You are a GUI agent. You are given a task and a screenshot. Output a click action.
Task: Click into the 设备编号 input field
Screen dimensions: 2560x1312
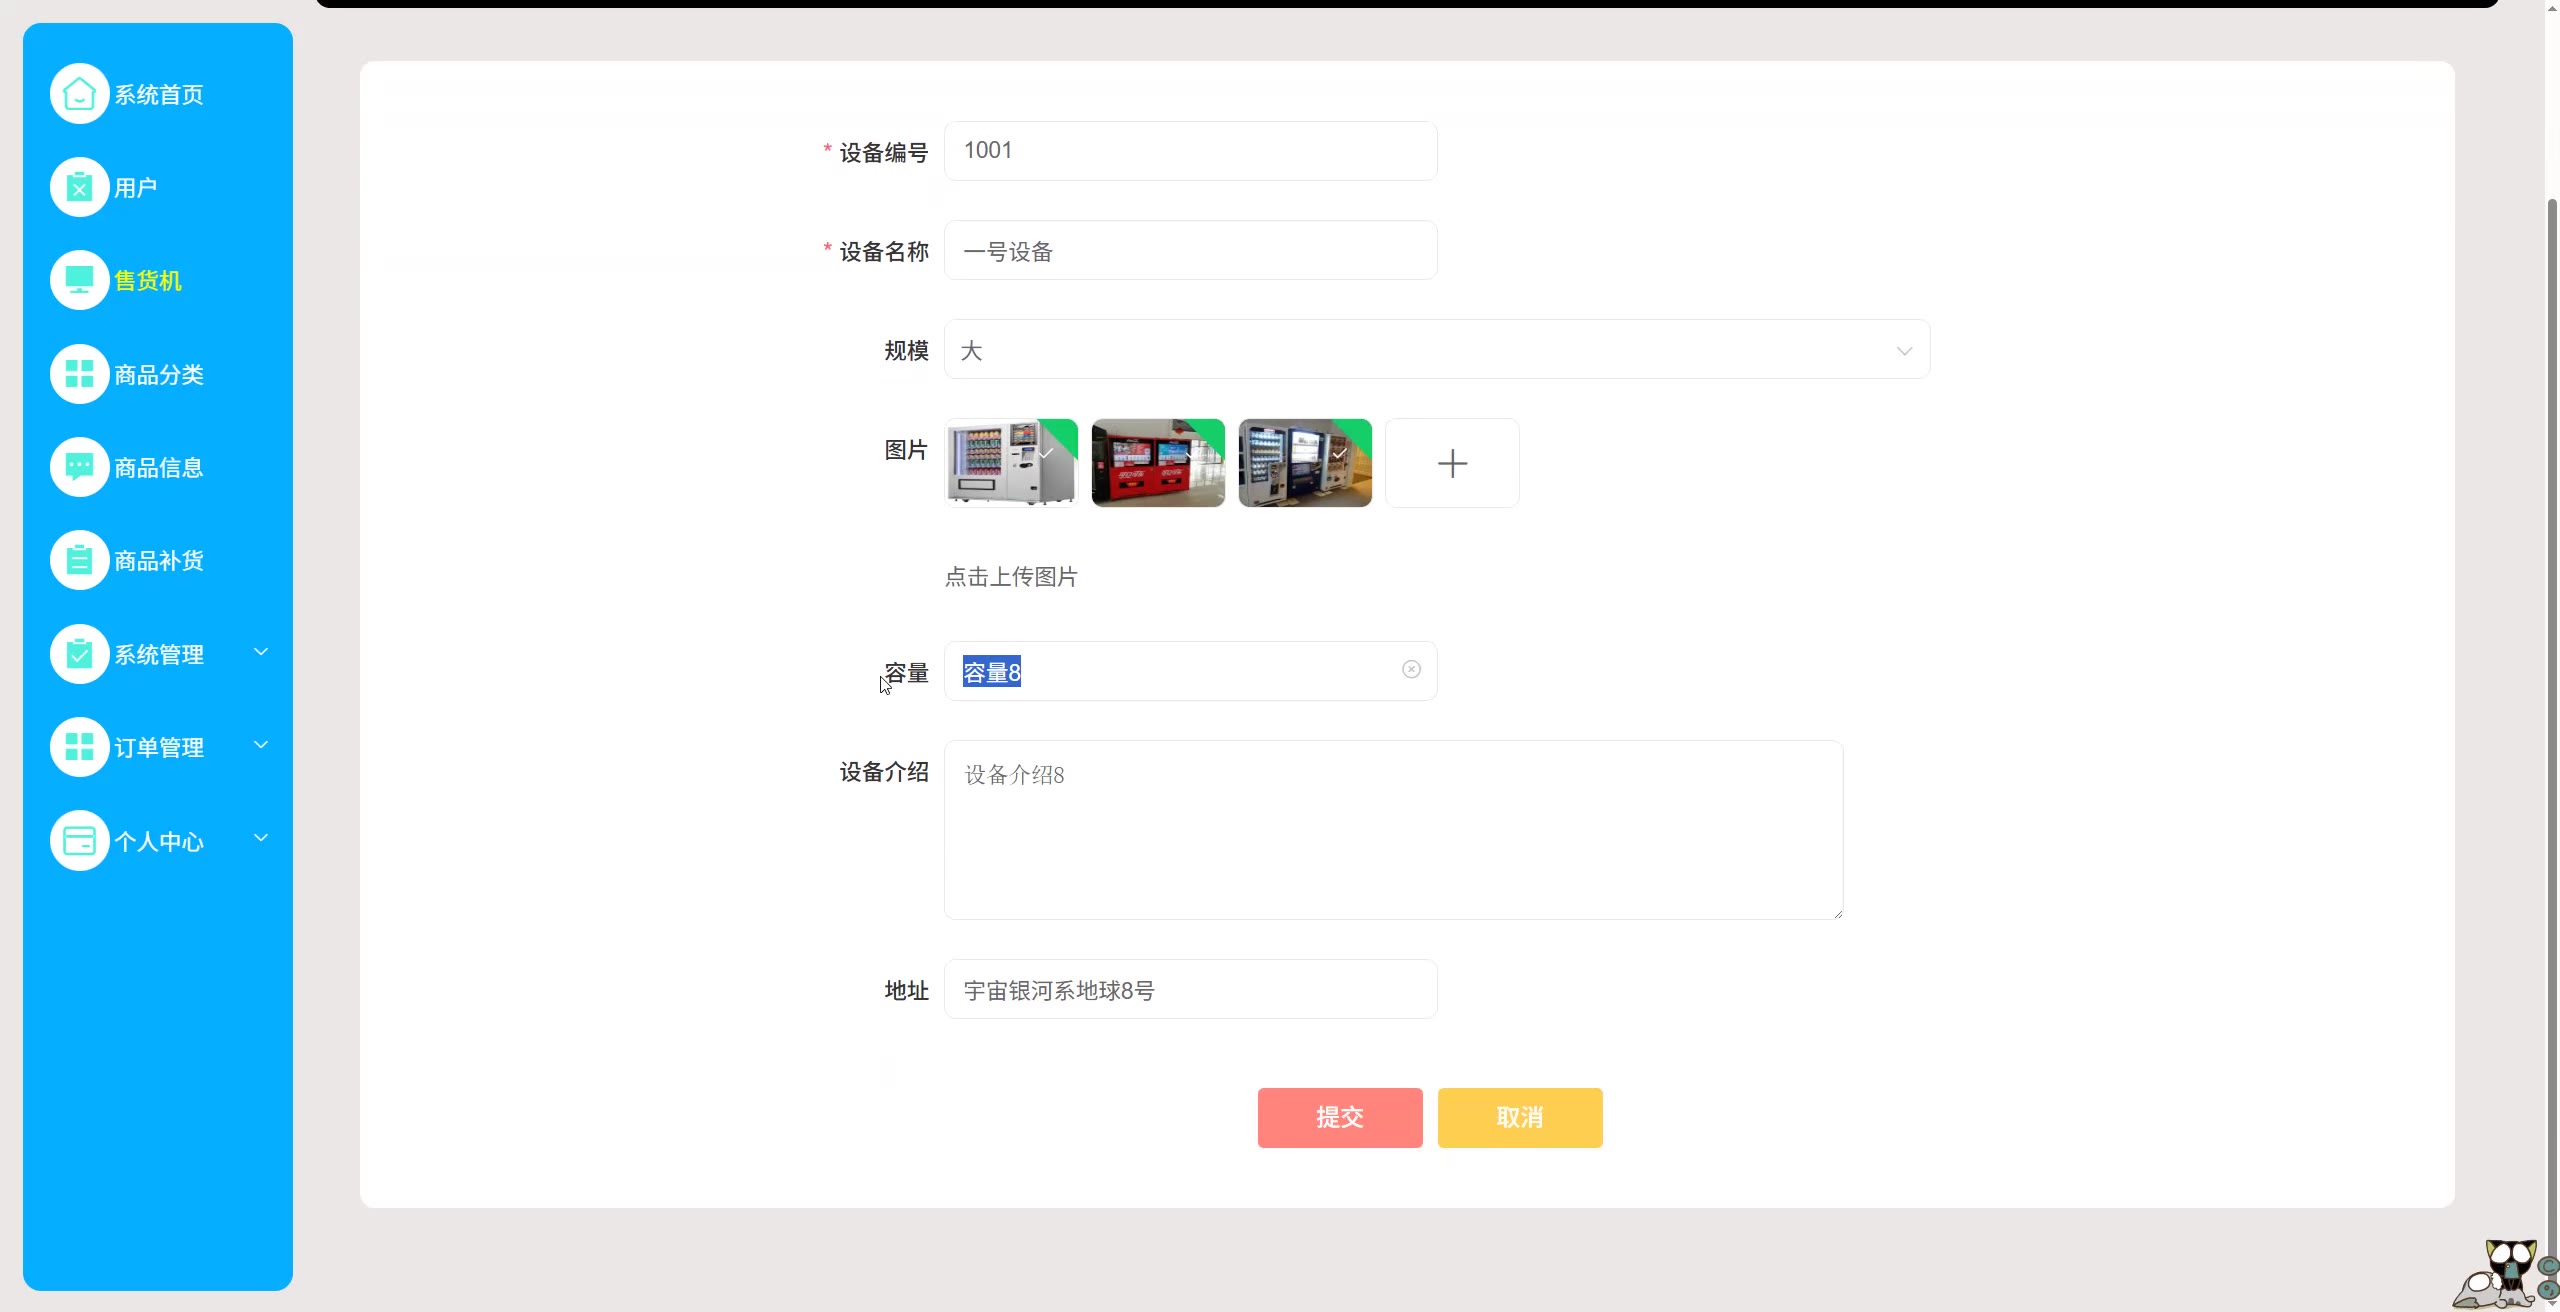click(x=1190, y=151)
